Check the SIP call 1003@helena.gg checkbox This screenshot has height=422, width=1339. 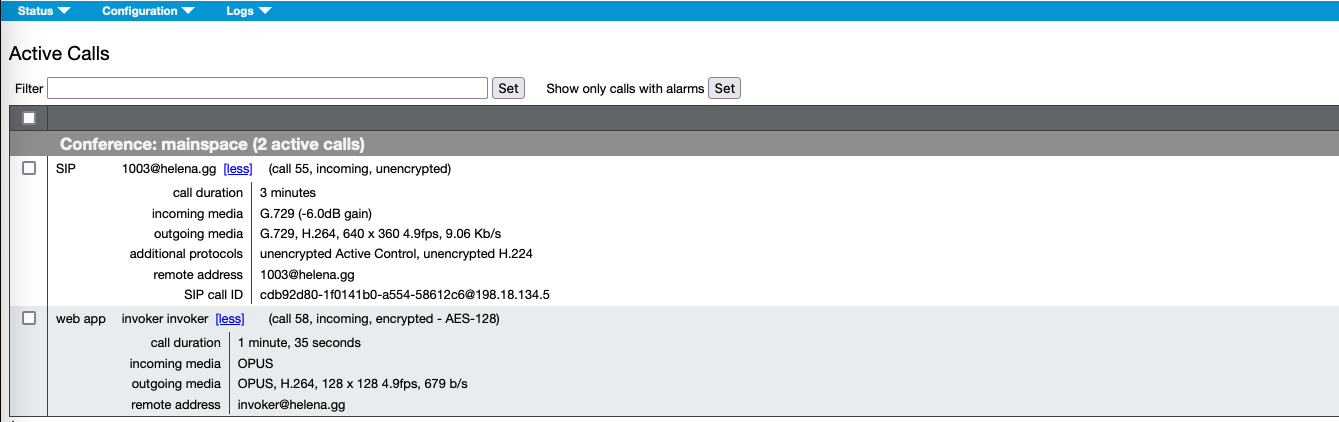click(29, 168)
